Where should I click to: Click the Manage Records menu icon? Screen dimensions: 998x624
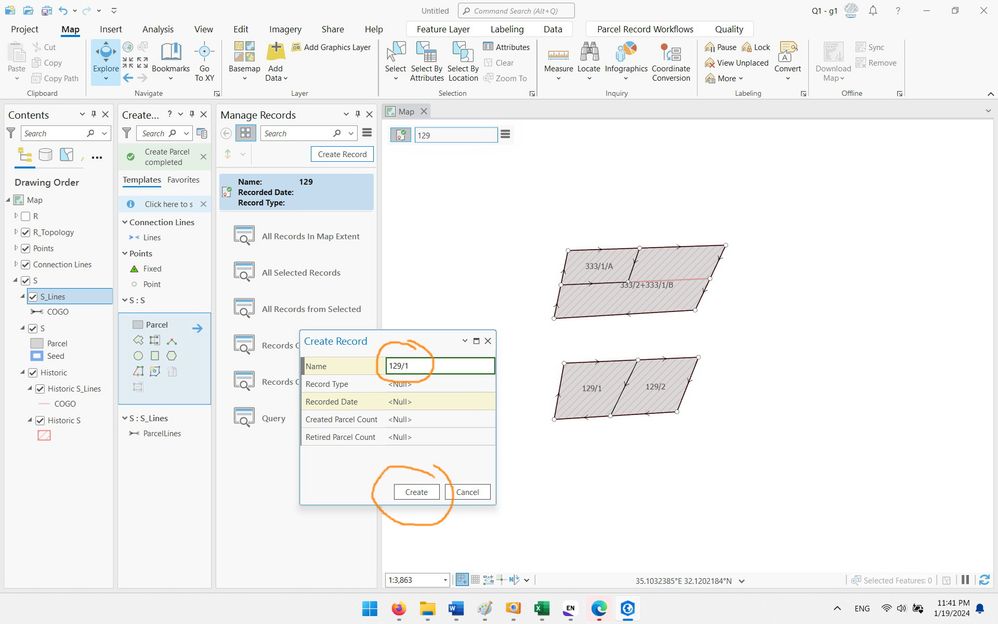tap(367, 133)
